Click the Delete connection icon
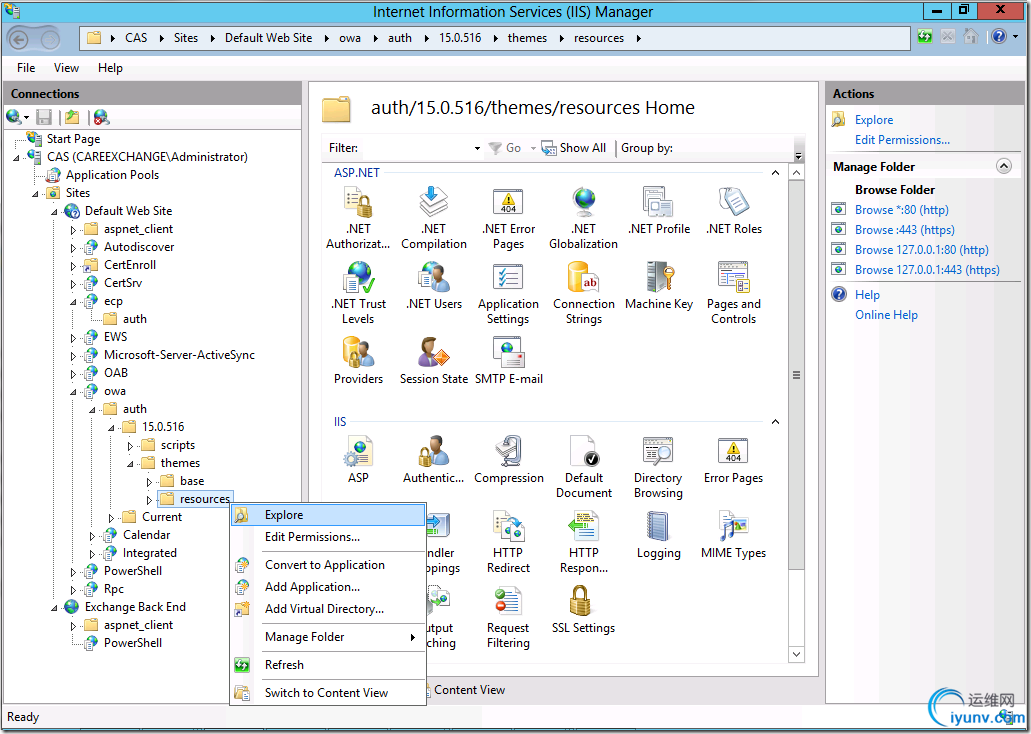The width and height of the screenshot is (1031, 734). [101, 117]
